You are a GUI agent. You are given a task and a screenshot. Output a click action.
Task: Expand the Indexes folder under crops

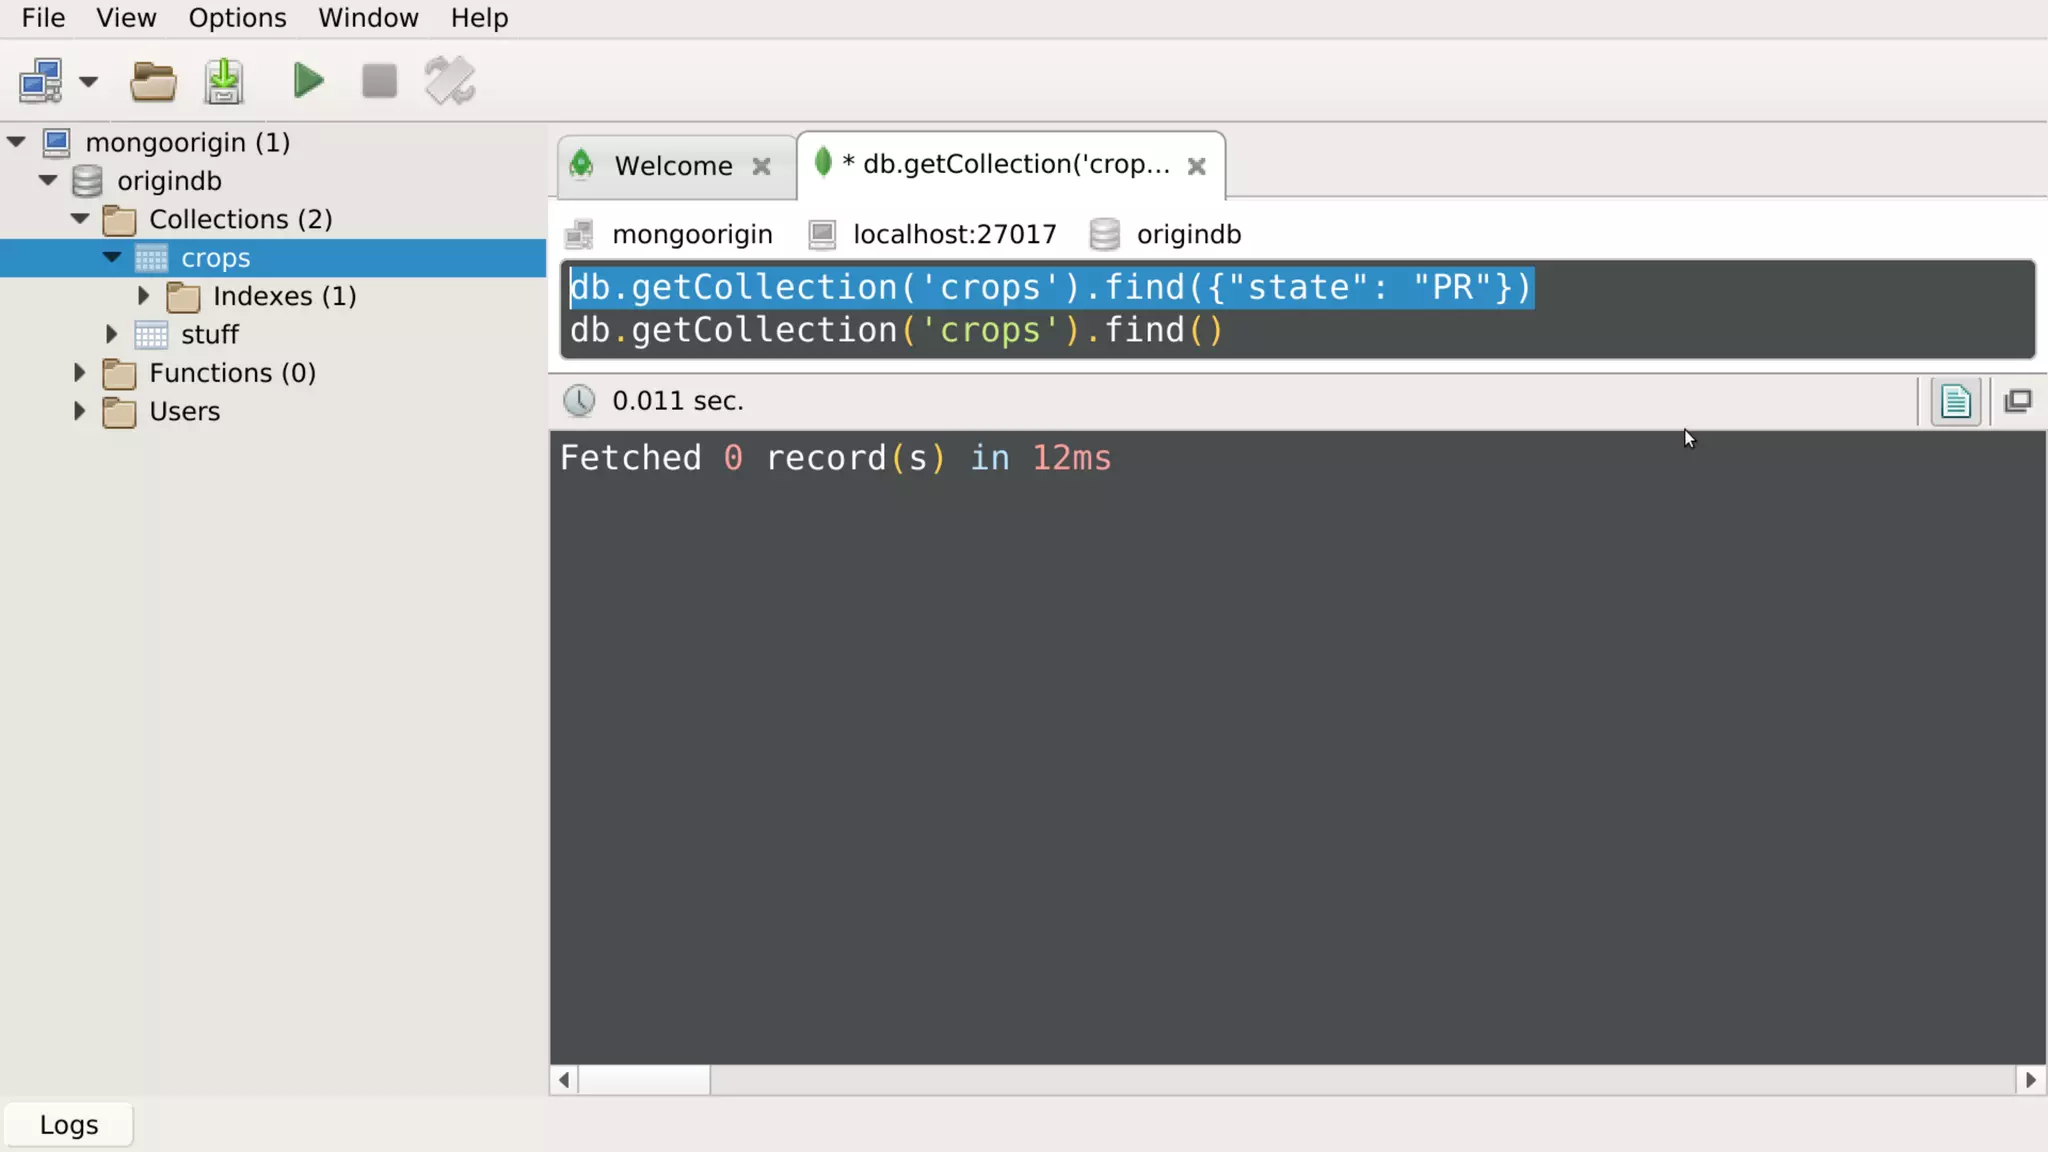pos(144,296)
